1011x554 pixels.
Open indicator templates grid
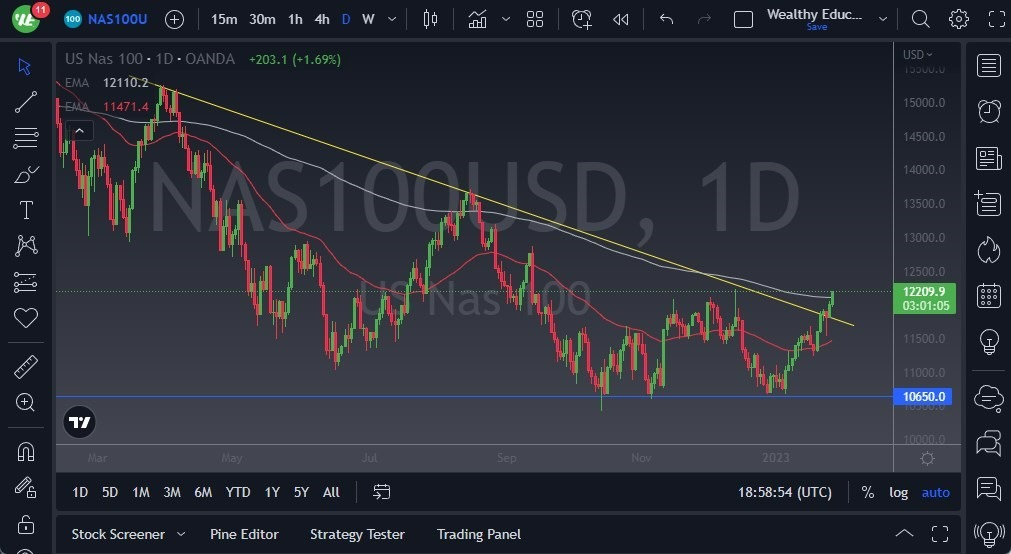click(x=535, y=19)
